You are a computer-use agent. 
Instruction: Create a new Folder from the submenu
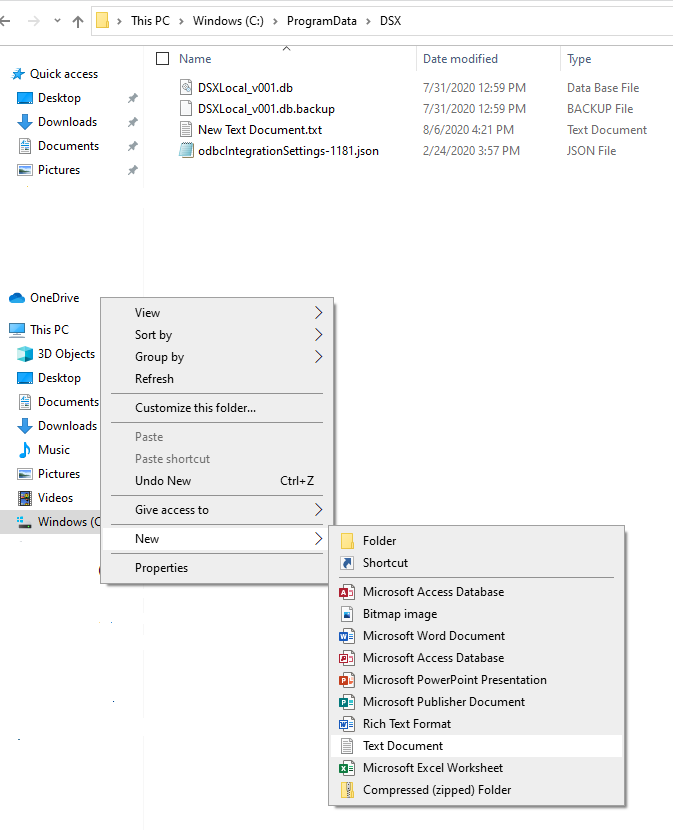click(477, 541)
